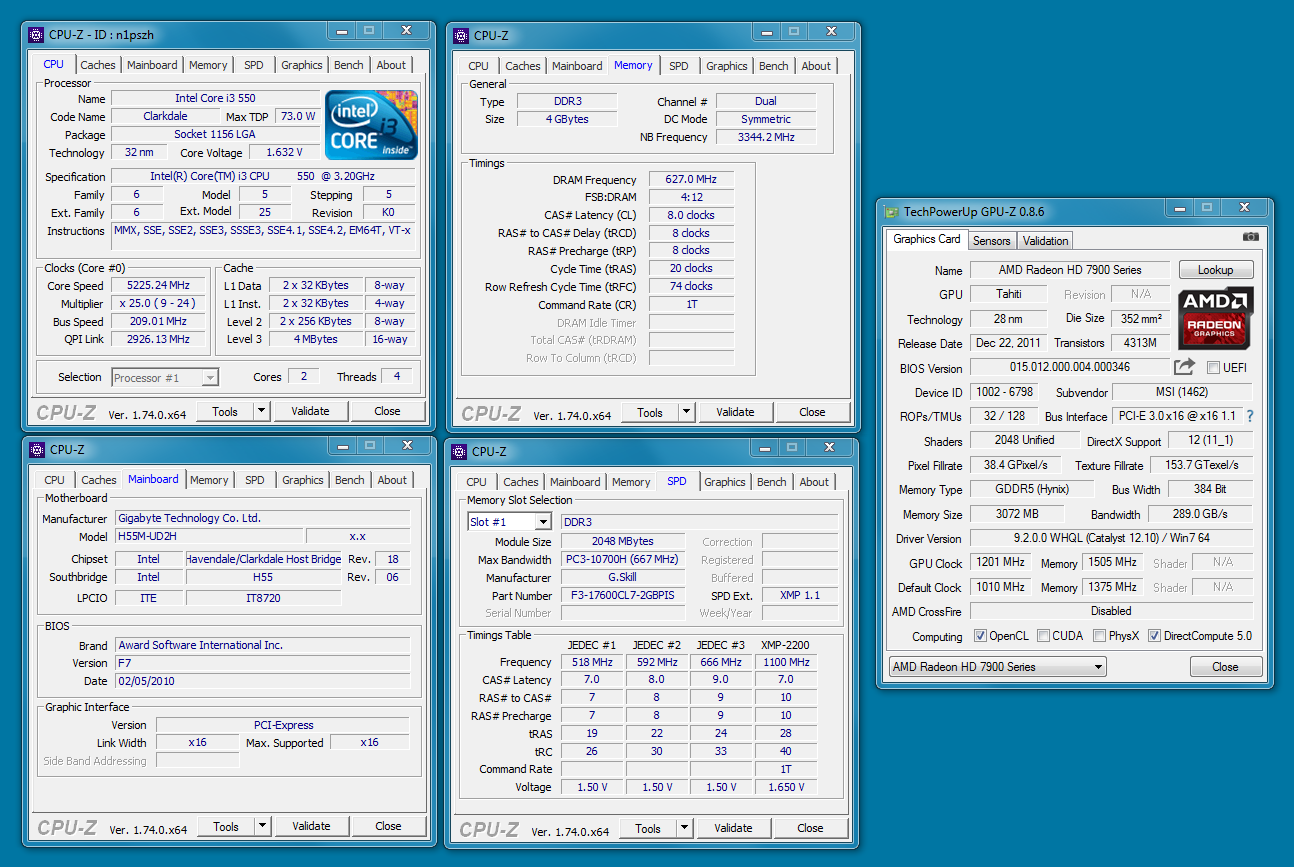Click the GPU-Z screenshot camera icon
The height and width of the screenshot is (867, 1294).
coord(1251,237)
